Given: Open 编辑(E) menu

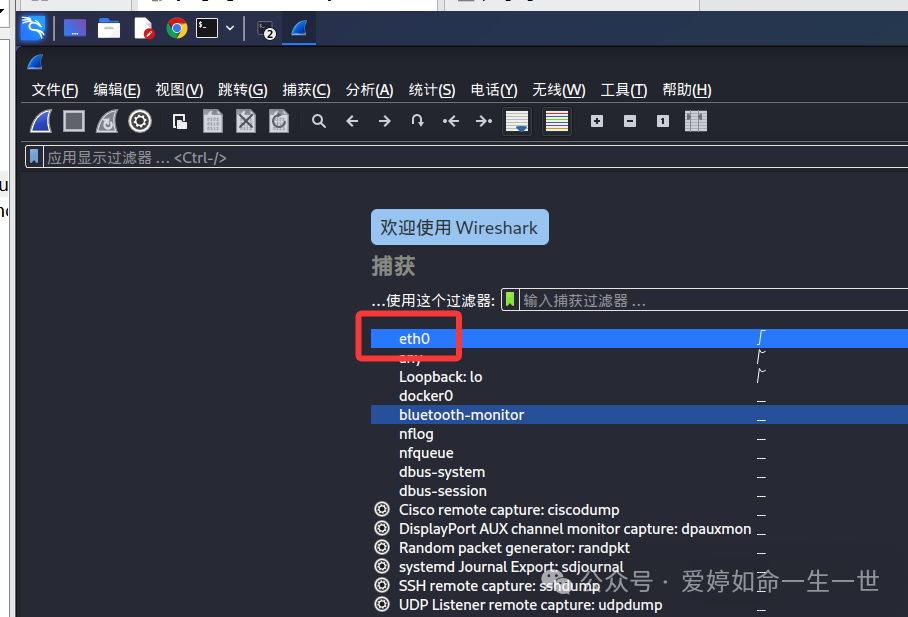Looking at the screenshot, I should [x=117, y=90].
